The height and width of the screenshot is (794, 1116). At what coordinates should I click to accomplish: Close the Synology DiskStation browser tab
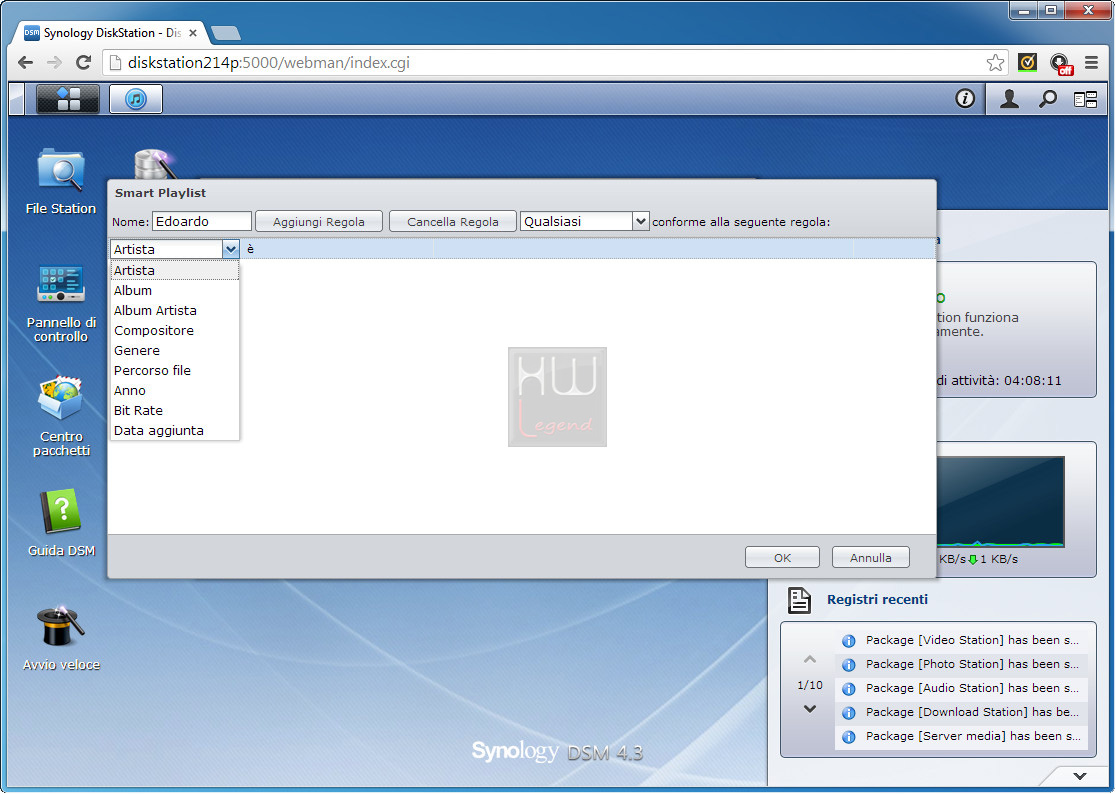(x=193, y=33)
